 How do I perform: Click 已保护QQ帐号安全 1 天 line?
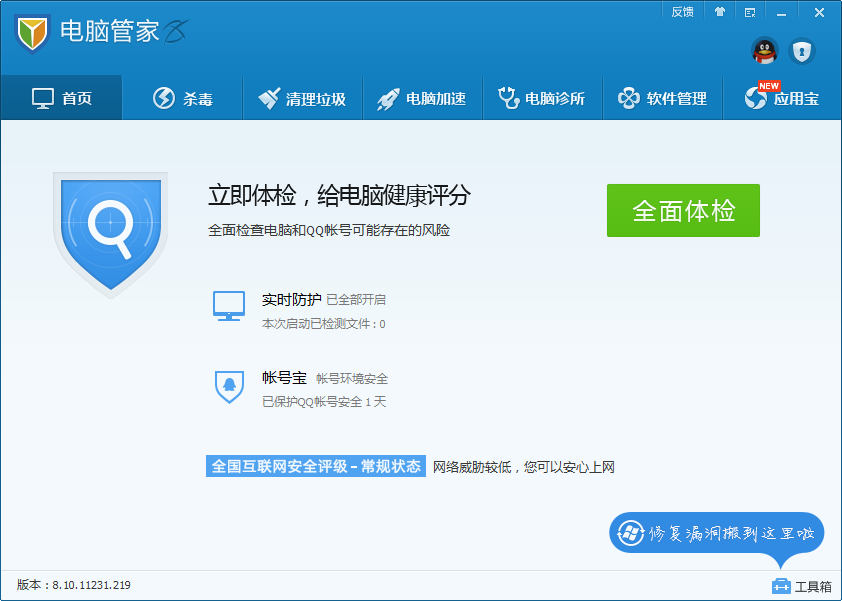pos(324,402)
